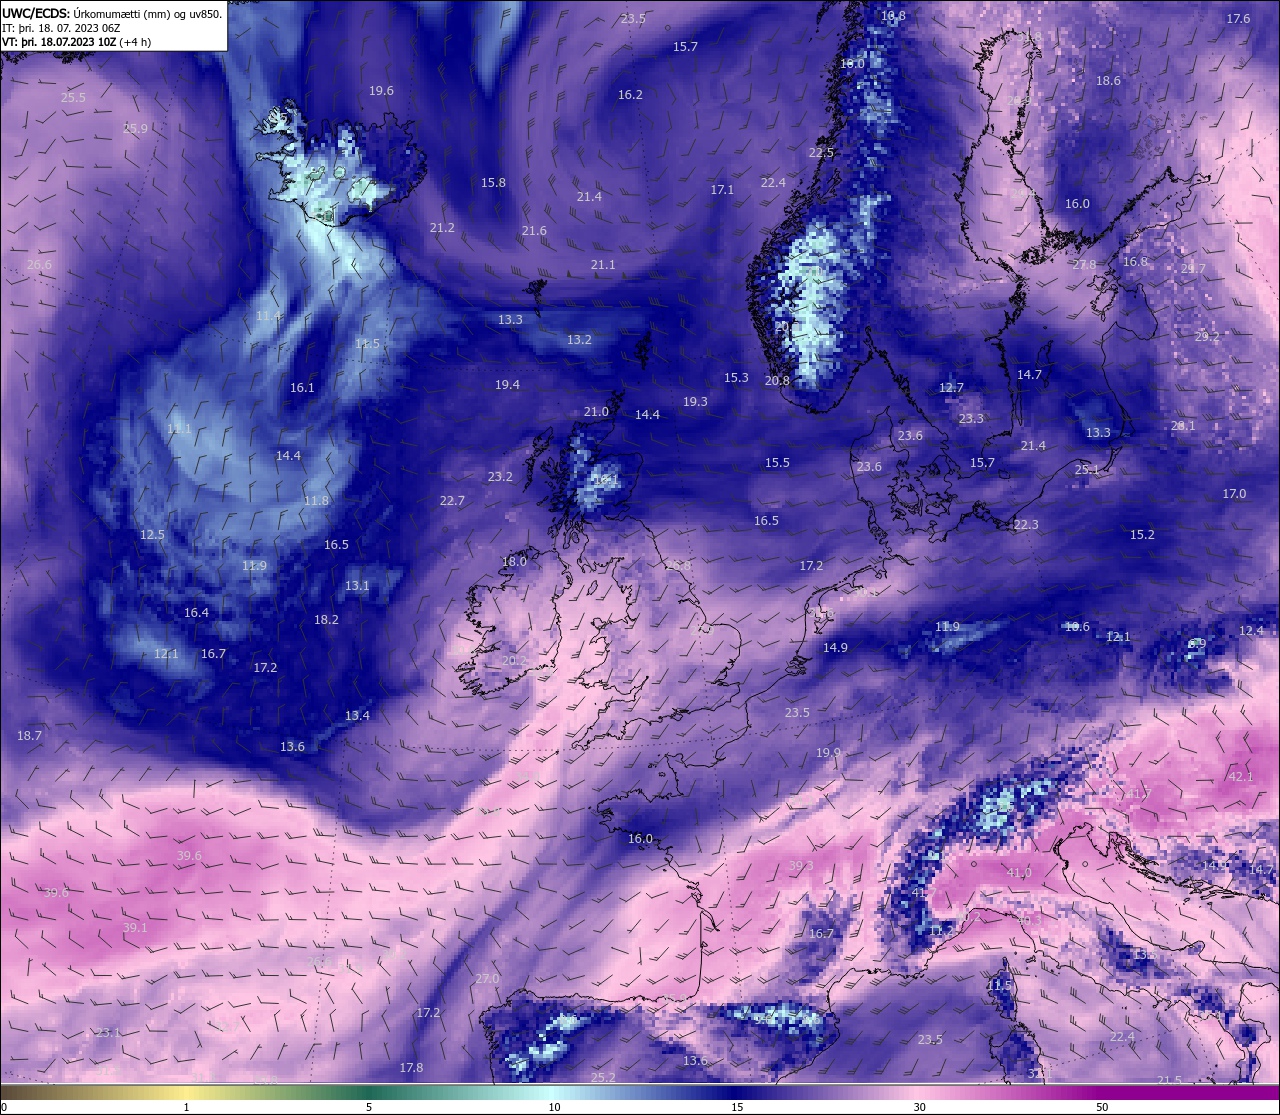The height and width of the screenshot is (1115, 1280).
Task: Click the 25.1 value label
Action: pyautogui.click(x=1087, y=470)
